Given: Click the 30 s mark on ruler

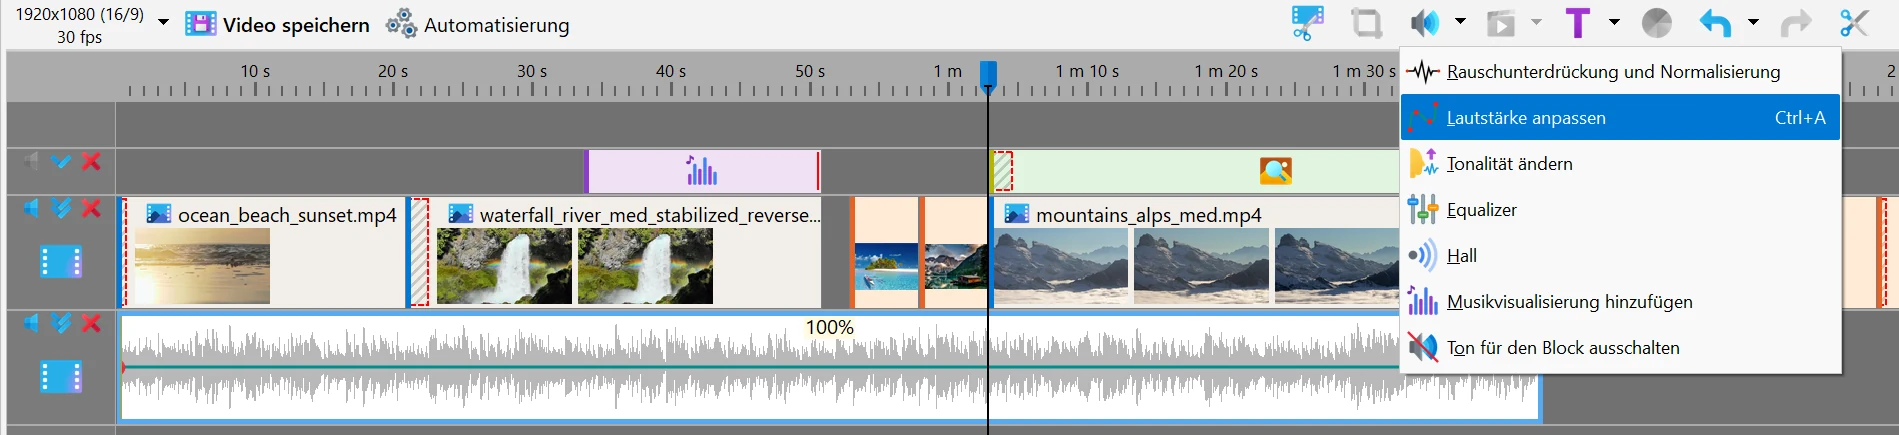Looking at the screenshot, I should 532,71.
